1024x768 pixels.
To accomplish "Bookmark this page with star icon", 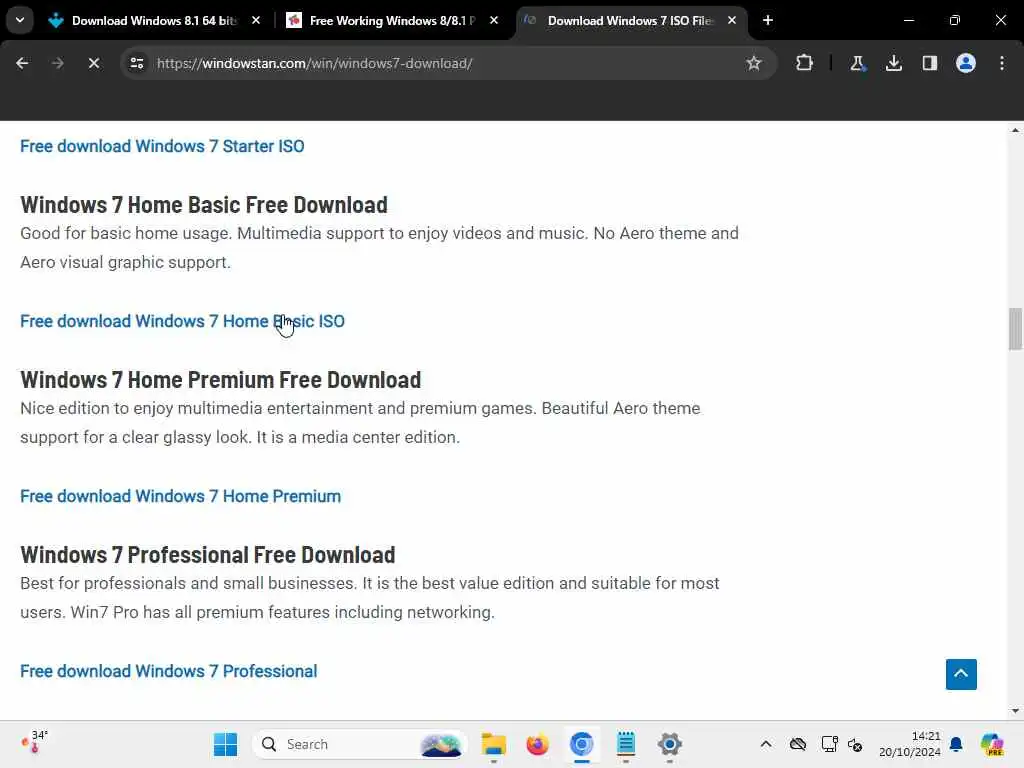I will click(x=754, y=63).
